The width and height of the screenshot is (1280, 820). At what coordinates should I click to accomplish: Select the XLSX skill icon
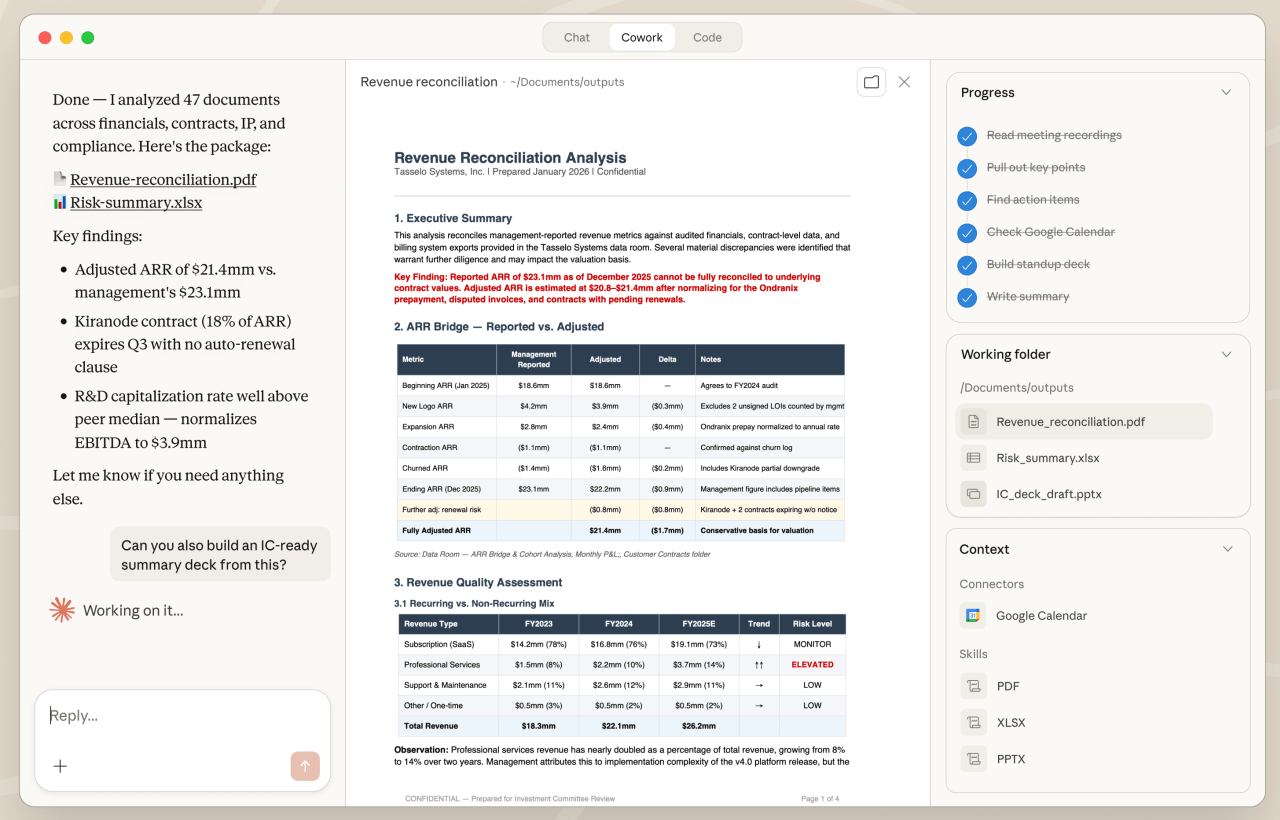[x=973, y=722]
